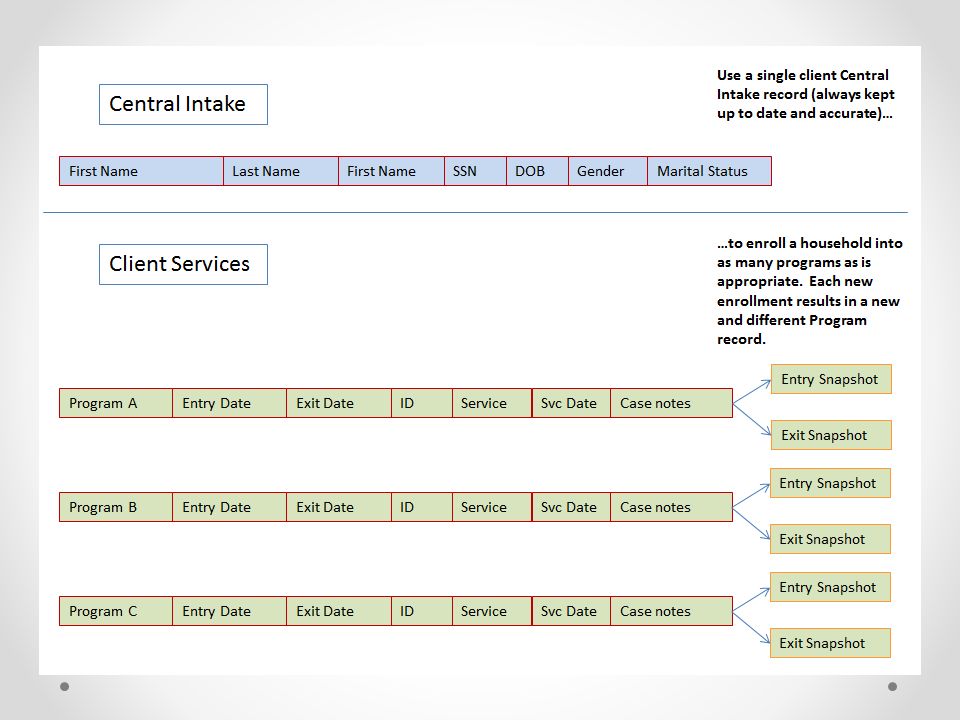Click the Program B cell
Screen dimensions: 960x720
(x=116, y=507)
